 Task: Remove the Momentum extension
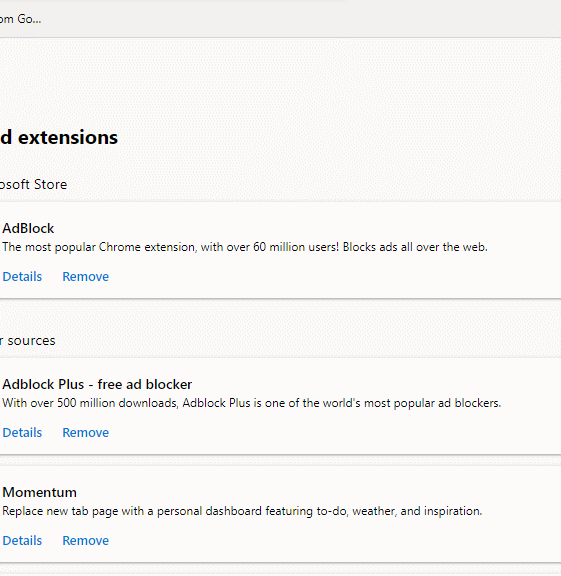tap(86, 541)
